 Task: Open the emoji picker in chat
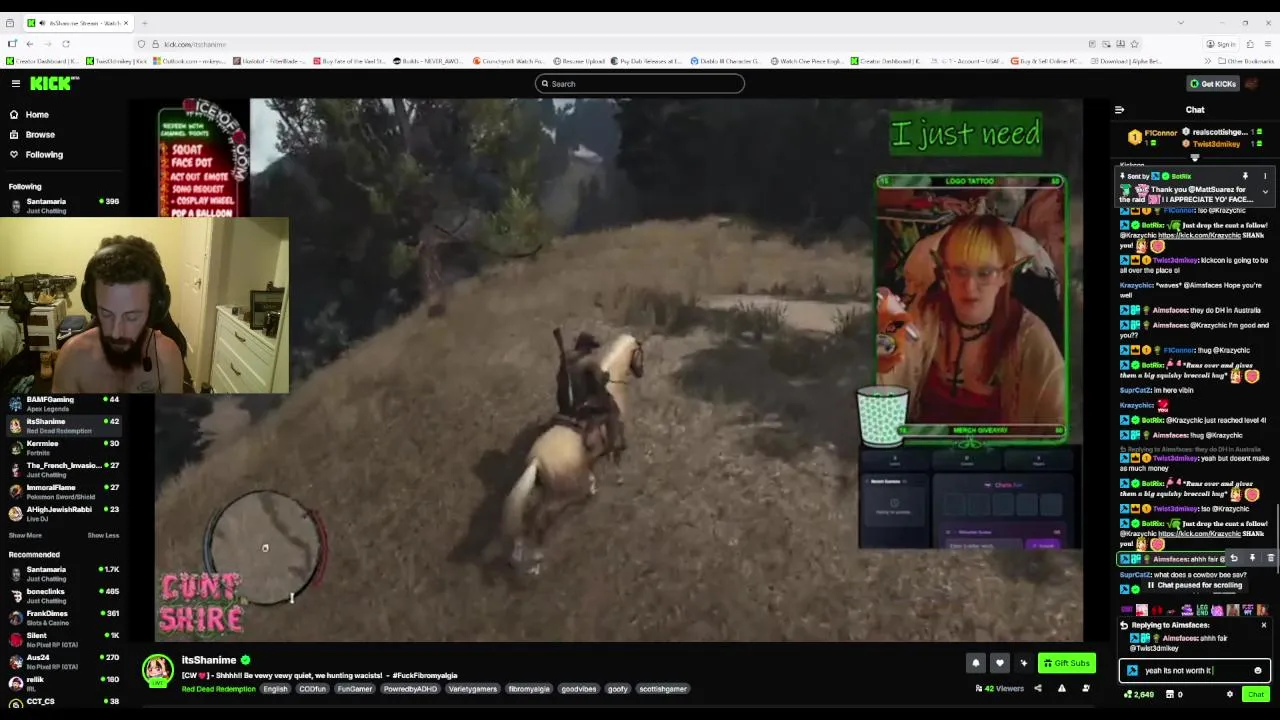(1258, 671)
